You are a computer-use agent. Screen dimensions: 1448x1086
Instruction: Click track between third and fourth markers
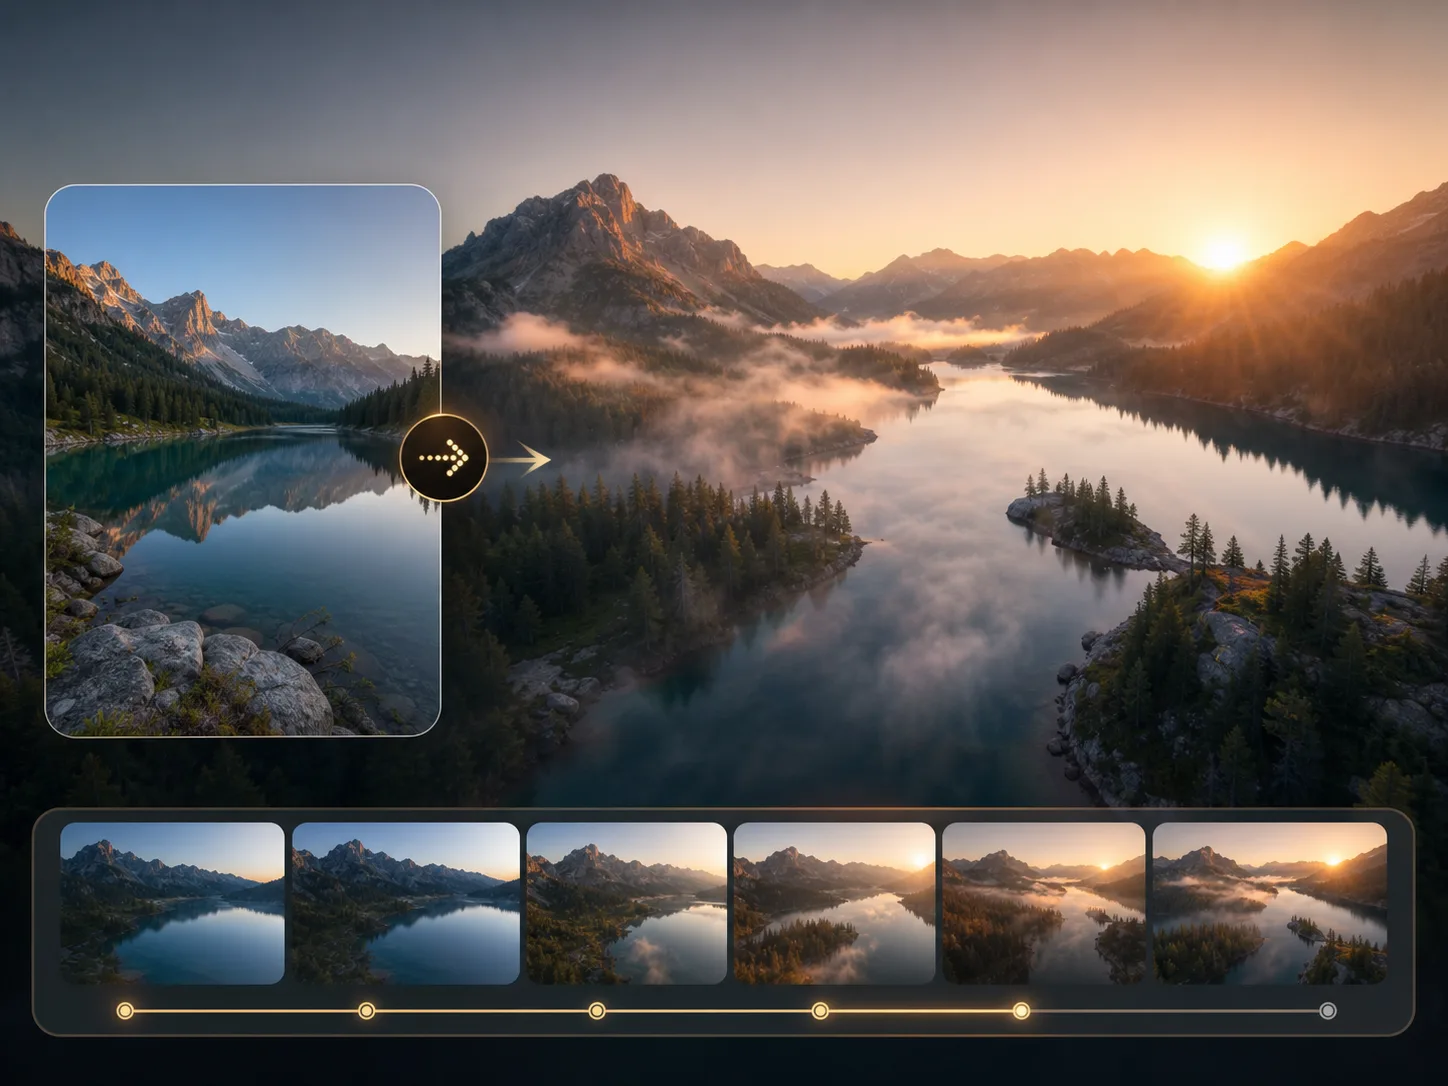tap(708, 1011)
